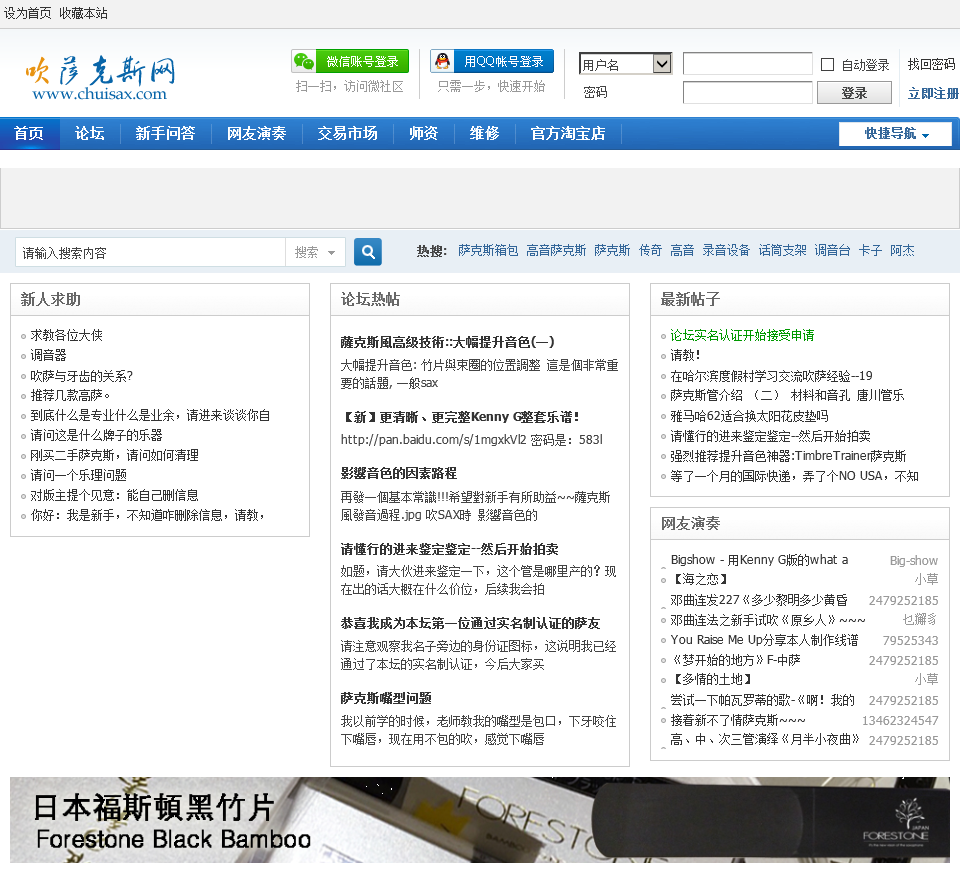This screenshot has height=873, width=960.
Task: Click the Forestone Black Bamboo banner ad
Action: pyautogui.click(x=480, y=819)
